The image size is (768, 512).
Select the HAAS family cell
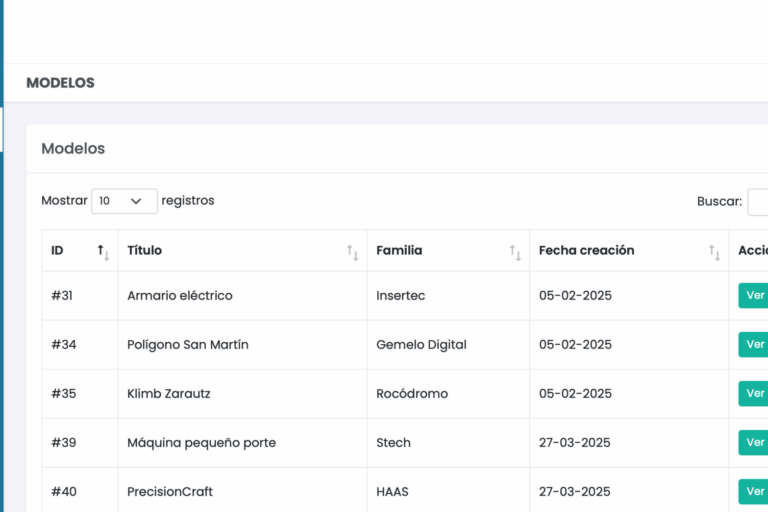[x=392, y=492]
